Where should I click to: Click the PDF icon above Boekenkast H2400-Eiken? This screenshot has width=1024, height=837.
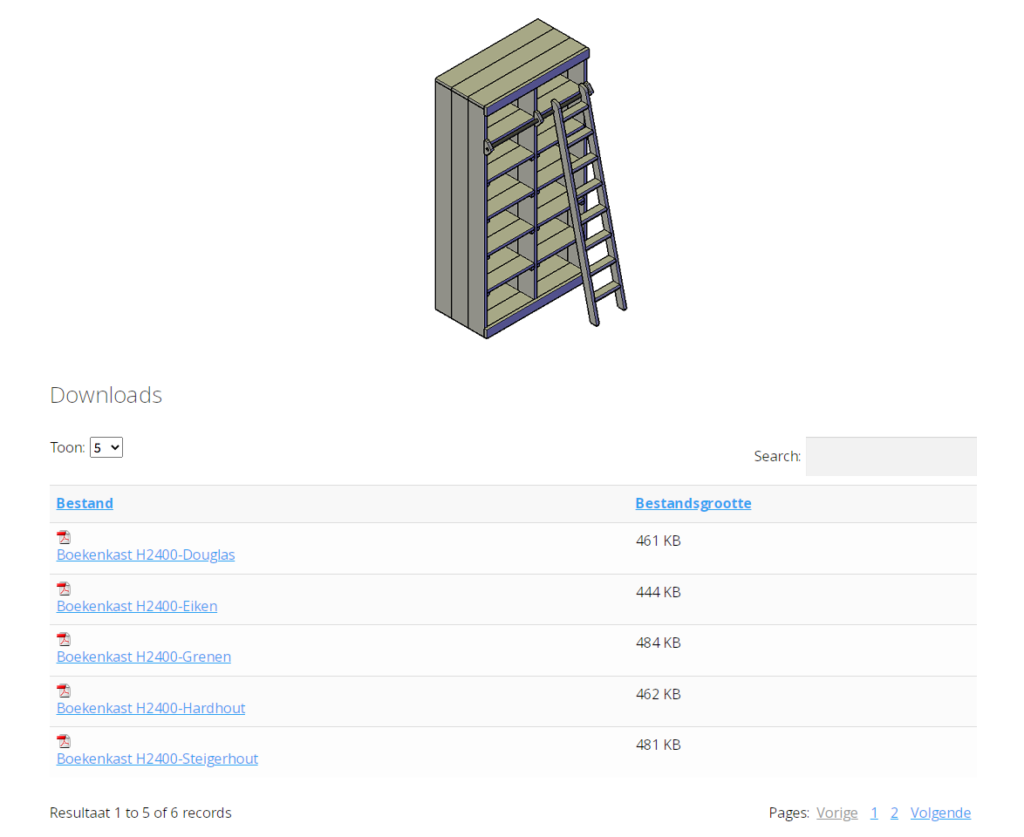click(x=63, y=589)
